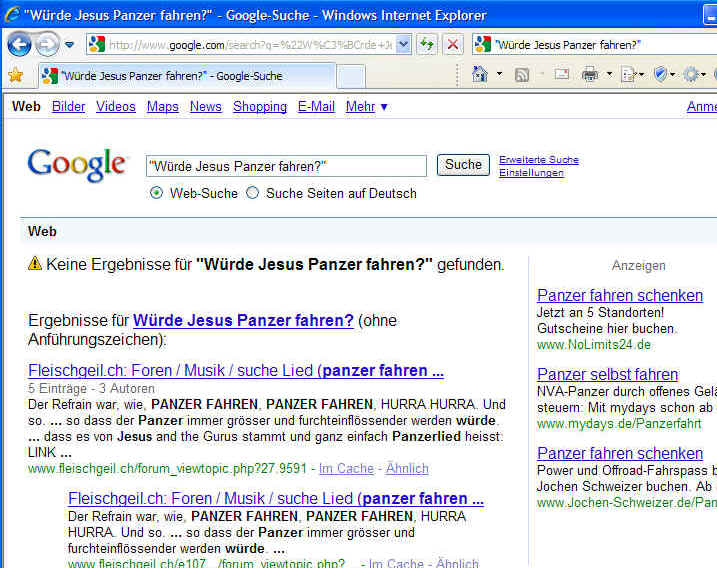The width and height of the screenshot is (717, 568).
Task: Click the Suche button
Action: click(463, 165)
